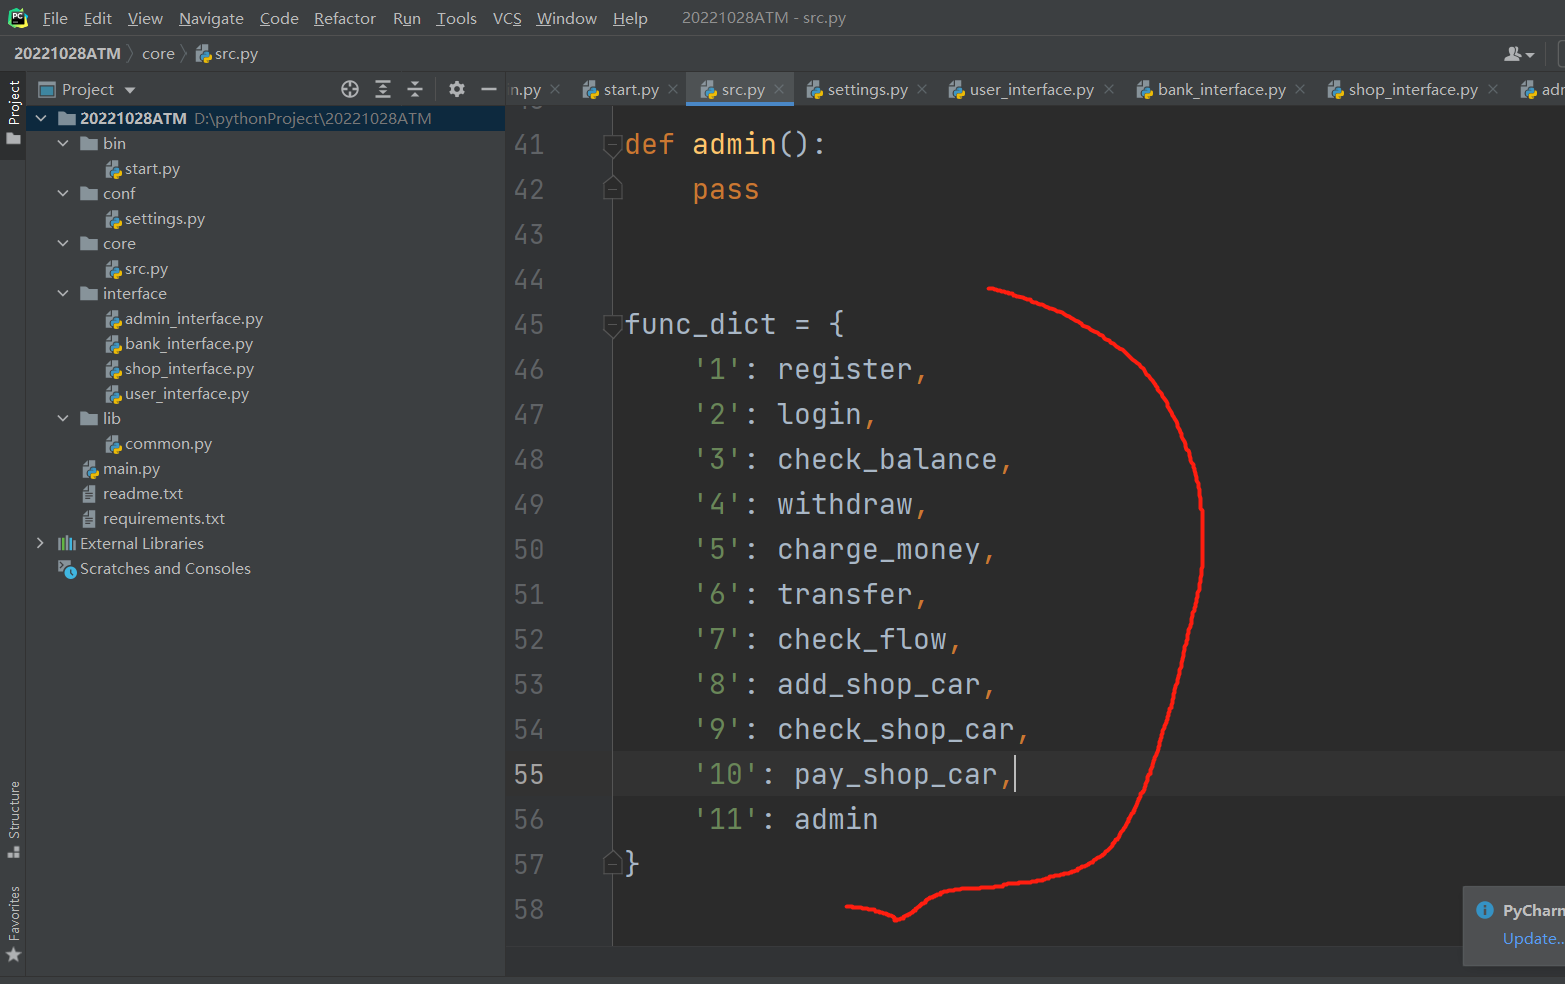Open the Edit menu

[x=98, y=19]
